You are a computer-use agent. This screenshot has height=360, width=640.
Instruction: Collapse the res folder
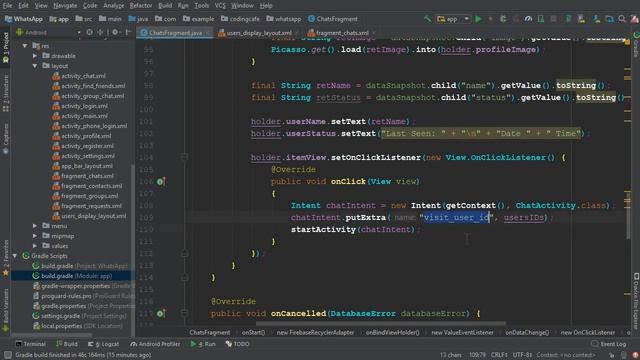click(x=25, y=46)
